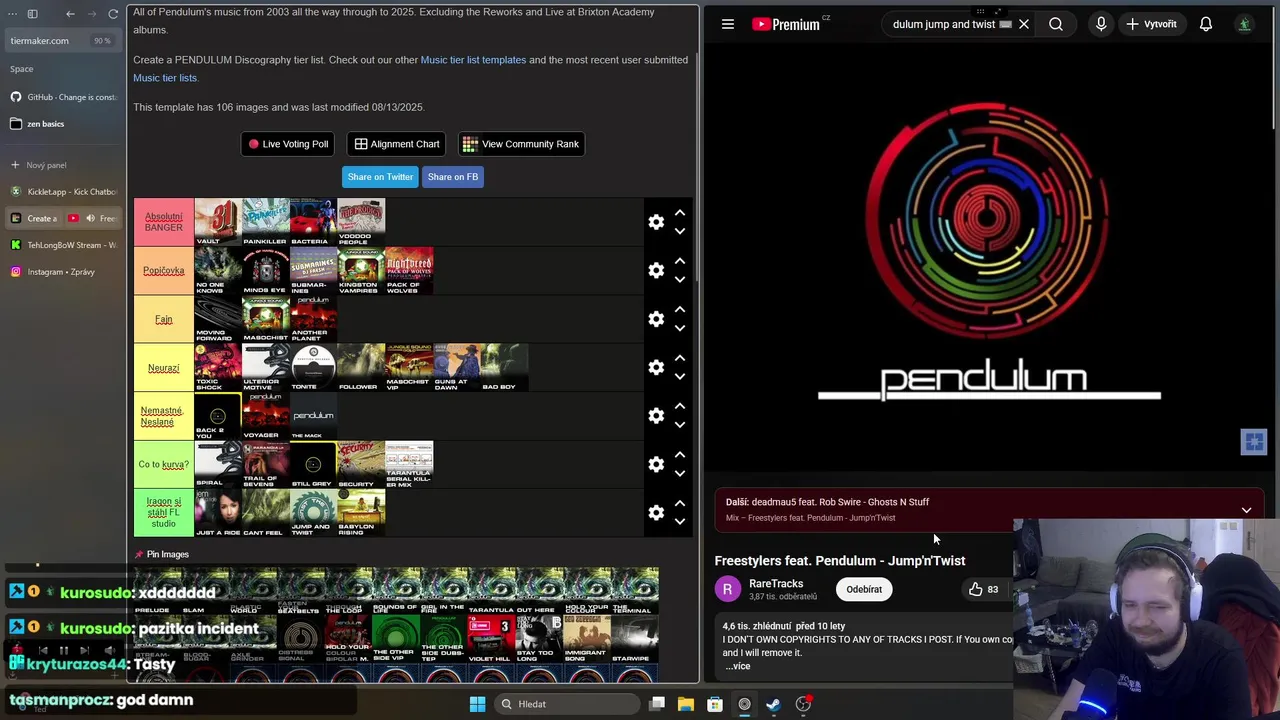Open File Explorer from taskbar
The width and height of the screenshot is (1280, 720).
point(686,704)
